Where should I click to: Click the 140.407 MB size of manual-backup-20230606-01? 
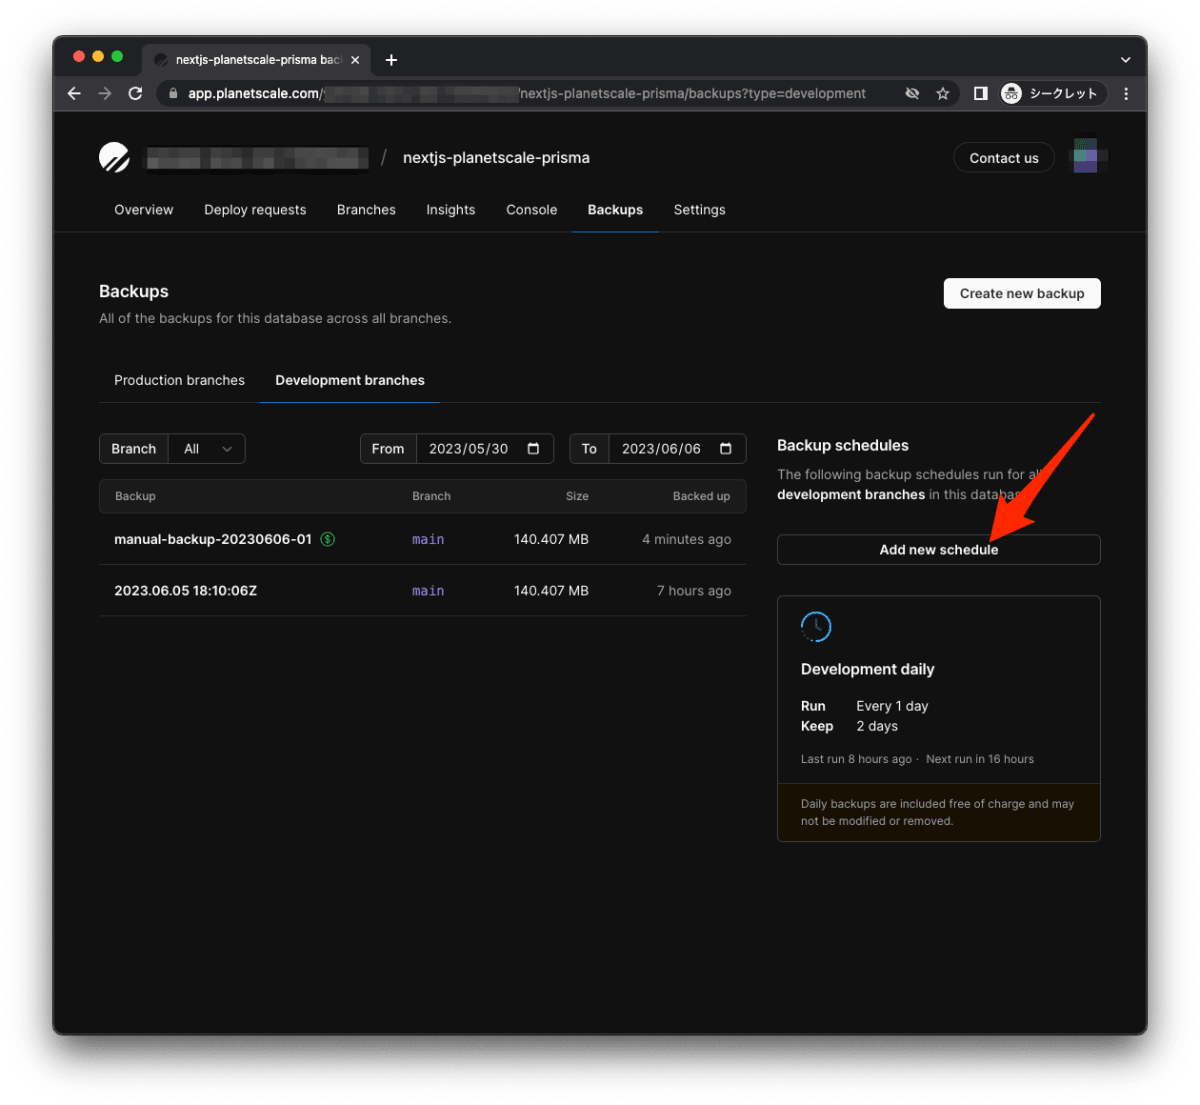[551, 539]
